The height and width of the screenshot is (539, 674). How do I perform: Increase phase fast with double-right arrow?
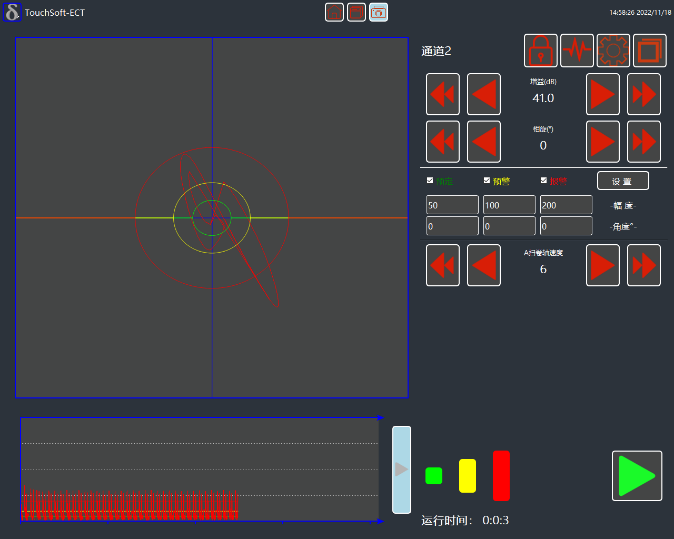click(x=644, y=141)
